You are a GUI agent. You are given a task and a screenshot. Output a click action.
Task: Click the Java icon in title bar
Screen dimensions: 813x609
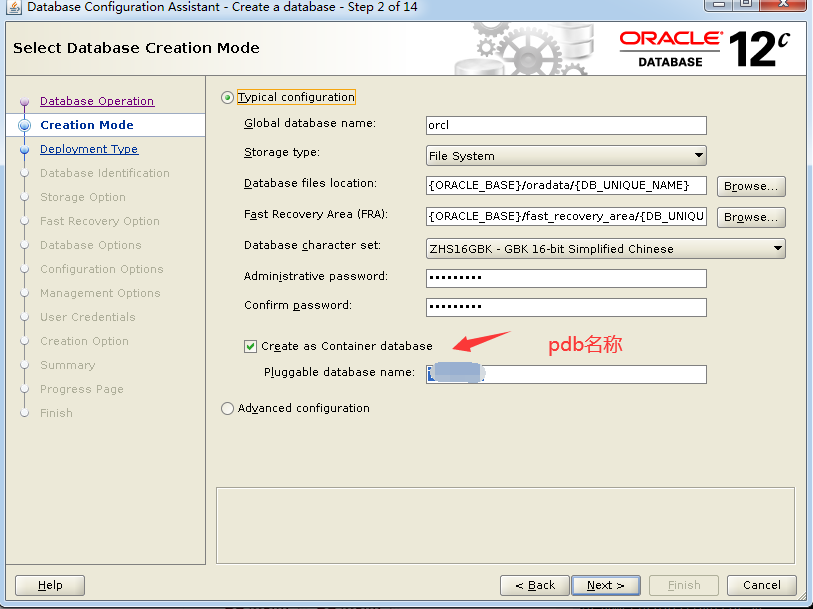[x=14, y=7]
